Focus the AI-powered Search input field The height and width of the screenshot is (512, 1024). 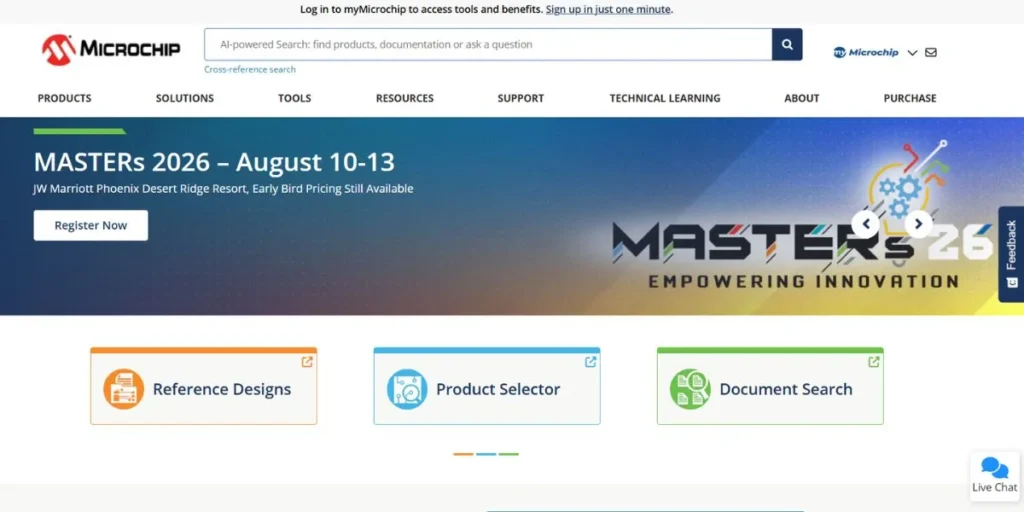pyautogui.click(x=488, y=44)
